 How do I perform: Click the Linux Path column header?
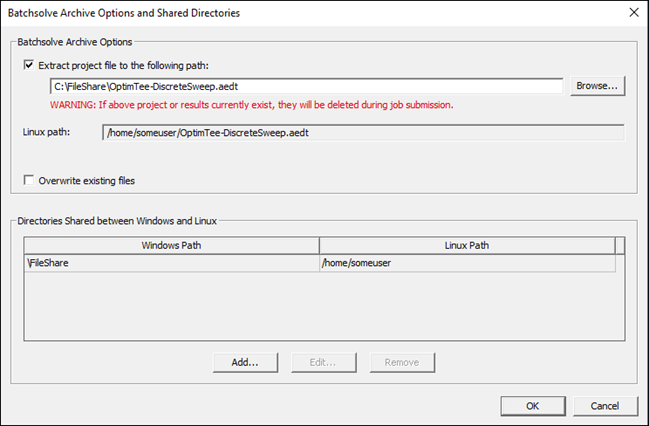(x=466, y=246)
